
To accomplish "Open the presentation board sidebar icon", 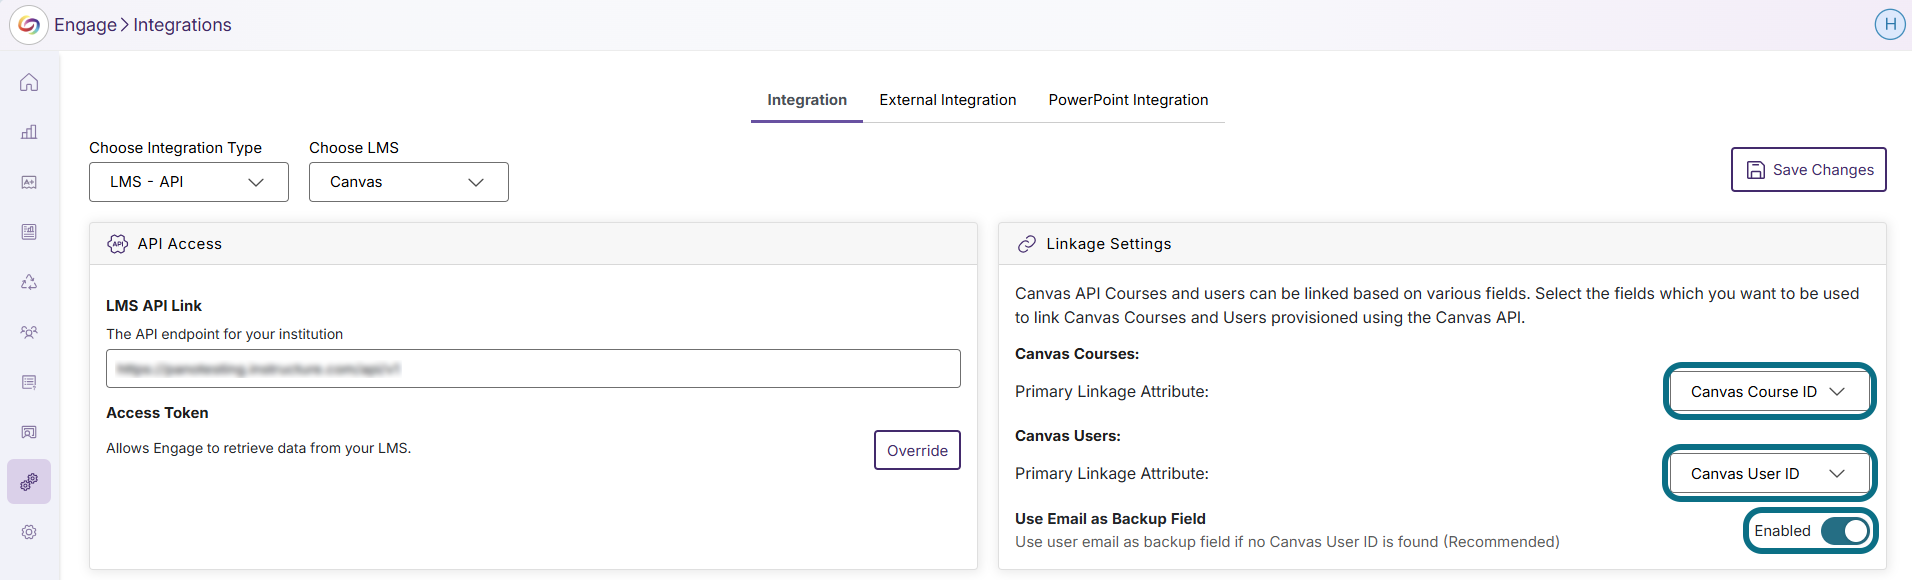I will coord(29,432).
